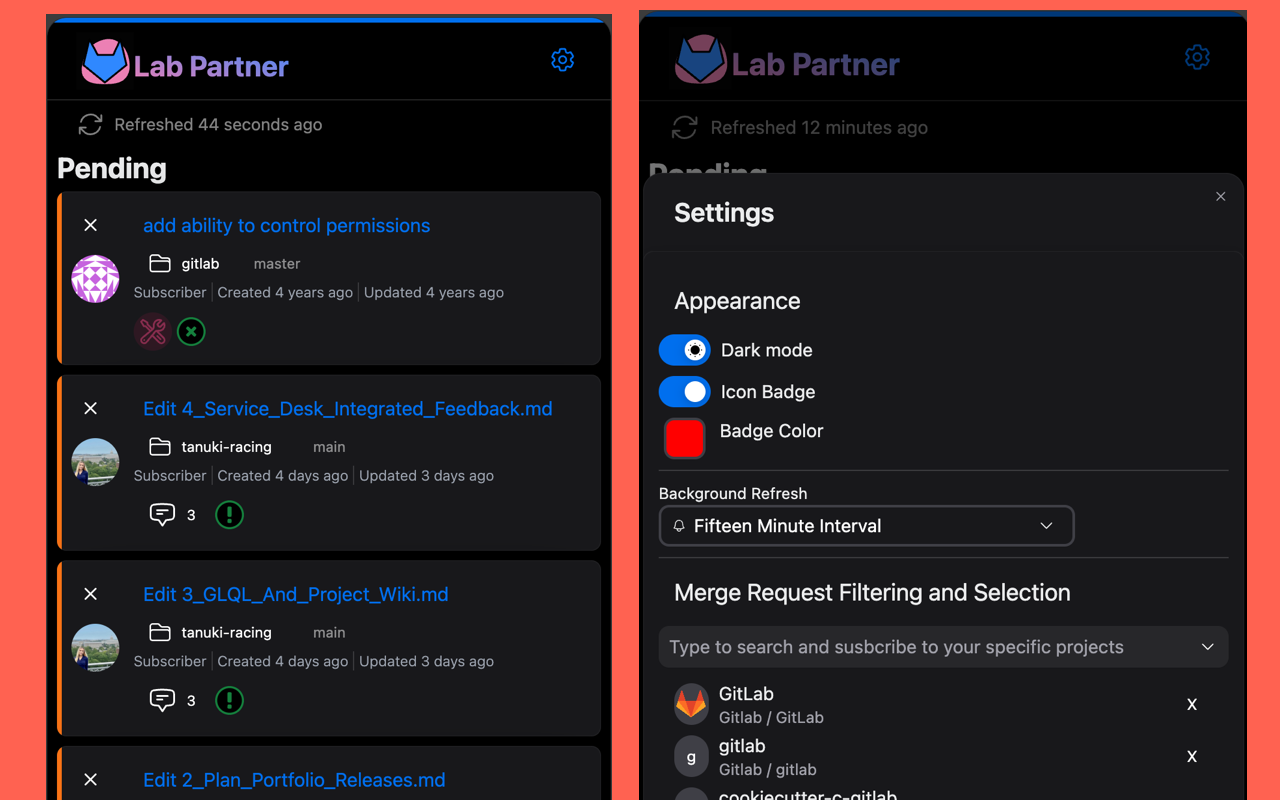Click the green approval icon on the GLQL card

[x=229, y=700]
